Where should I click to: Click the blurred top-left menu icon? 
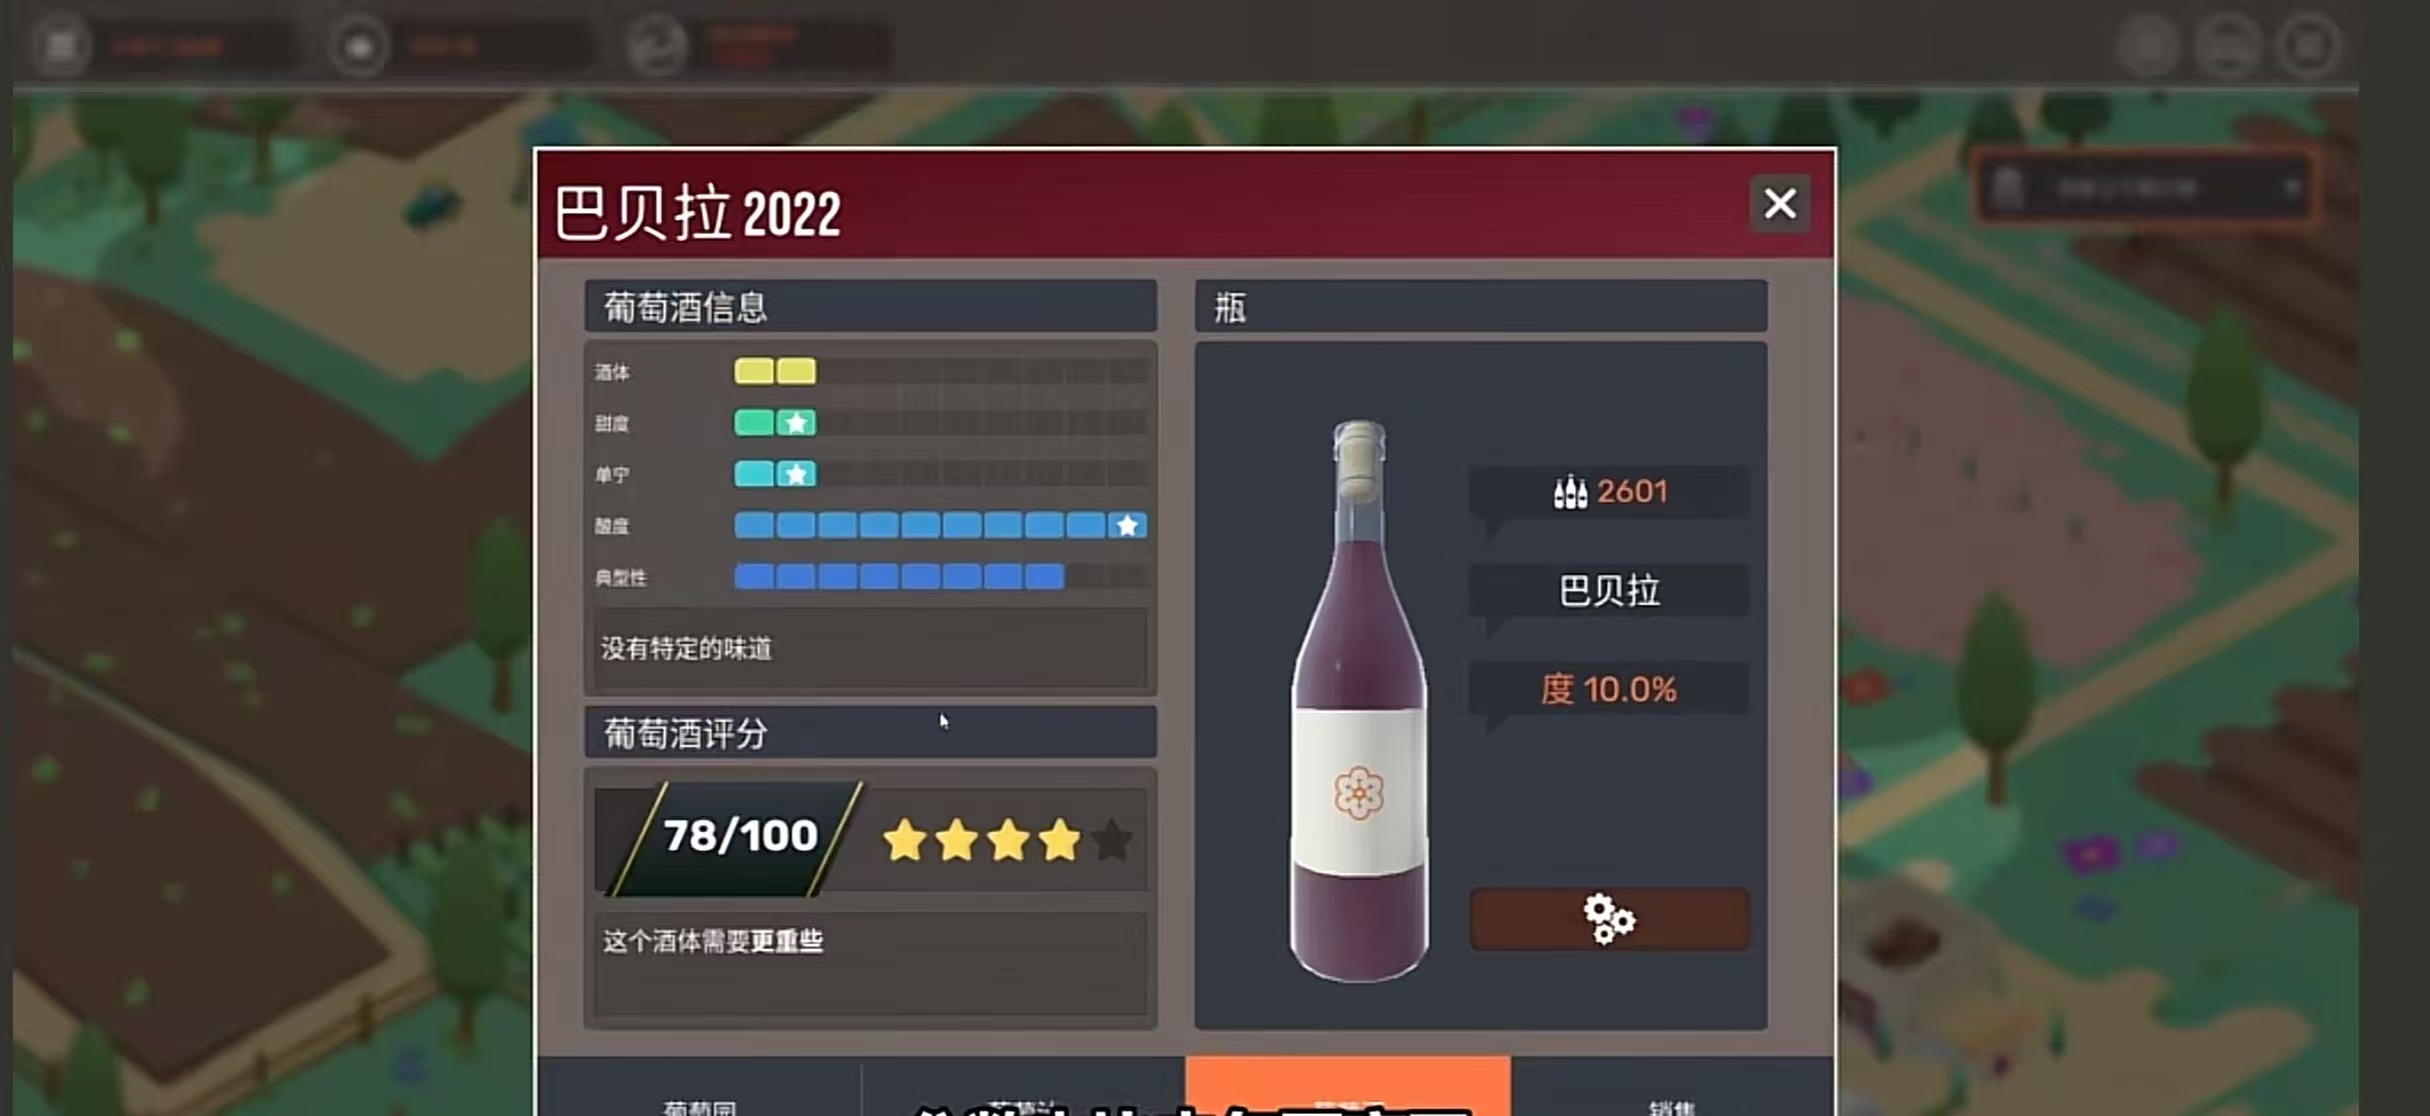click(x=61, y=45)
